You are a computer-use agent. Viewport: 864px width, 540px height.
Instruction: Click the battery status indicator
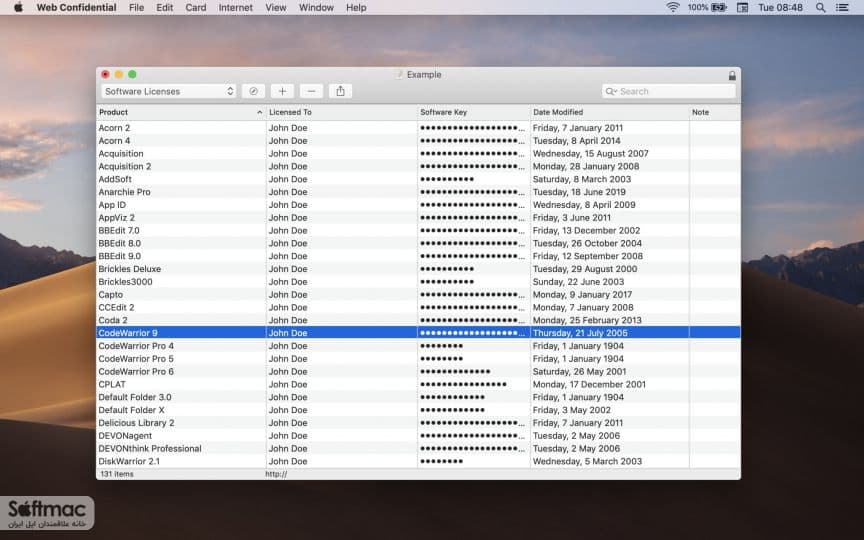(x=708, y=8)
